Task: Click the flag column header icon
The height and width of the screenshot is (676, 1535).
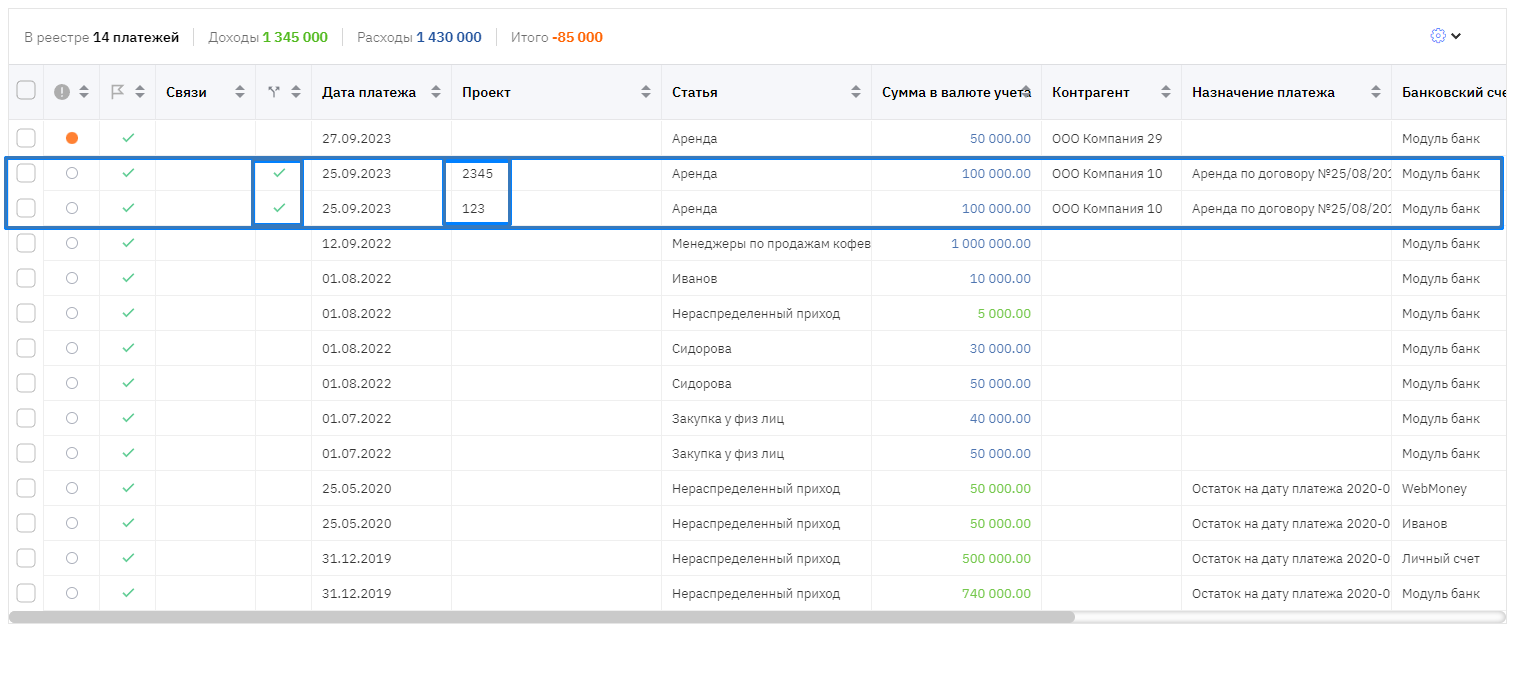Action: tap(118, 92)
